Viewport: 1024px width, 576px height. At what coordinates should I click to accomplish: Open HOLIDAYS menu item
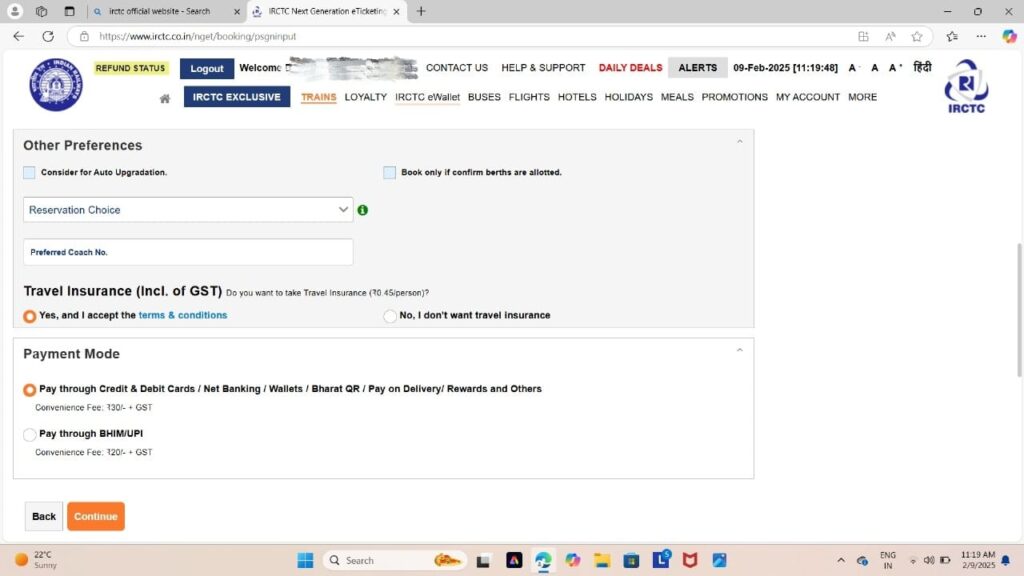pyautogui.click(x=629, y=97)
